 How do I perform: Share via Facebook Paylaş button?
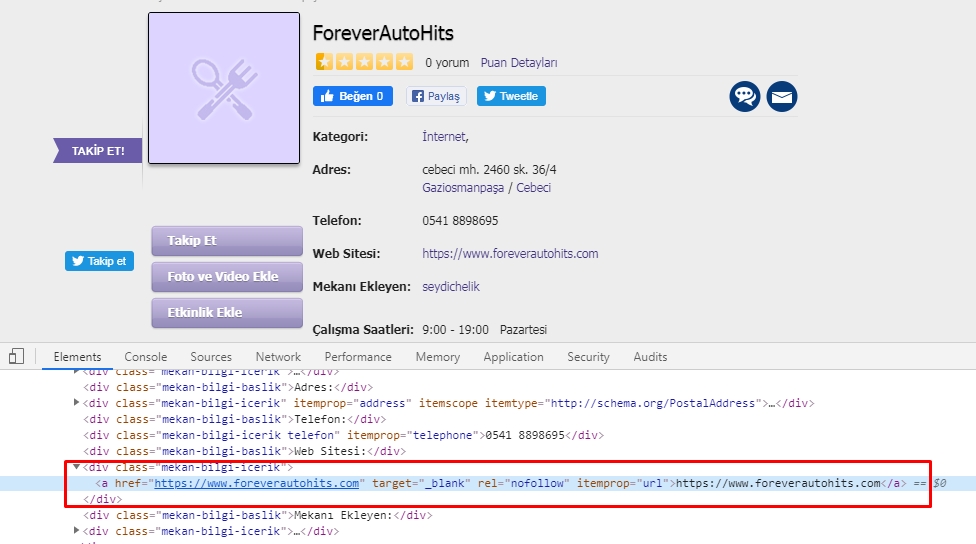[x=436, y=96]
